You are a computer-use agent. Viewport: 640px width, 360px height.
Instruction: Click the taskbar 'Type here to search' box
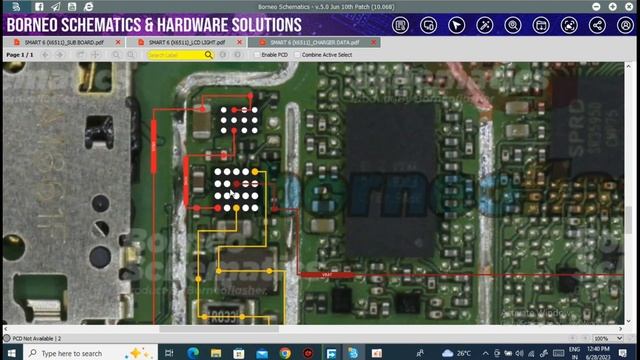point(90,353)
